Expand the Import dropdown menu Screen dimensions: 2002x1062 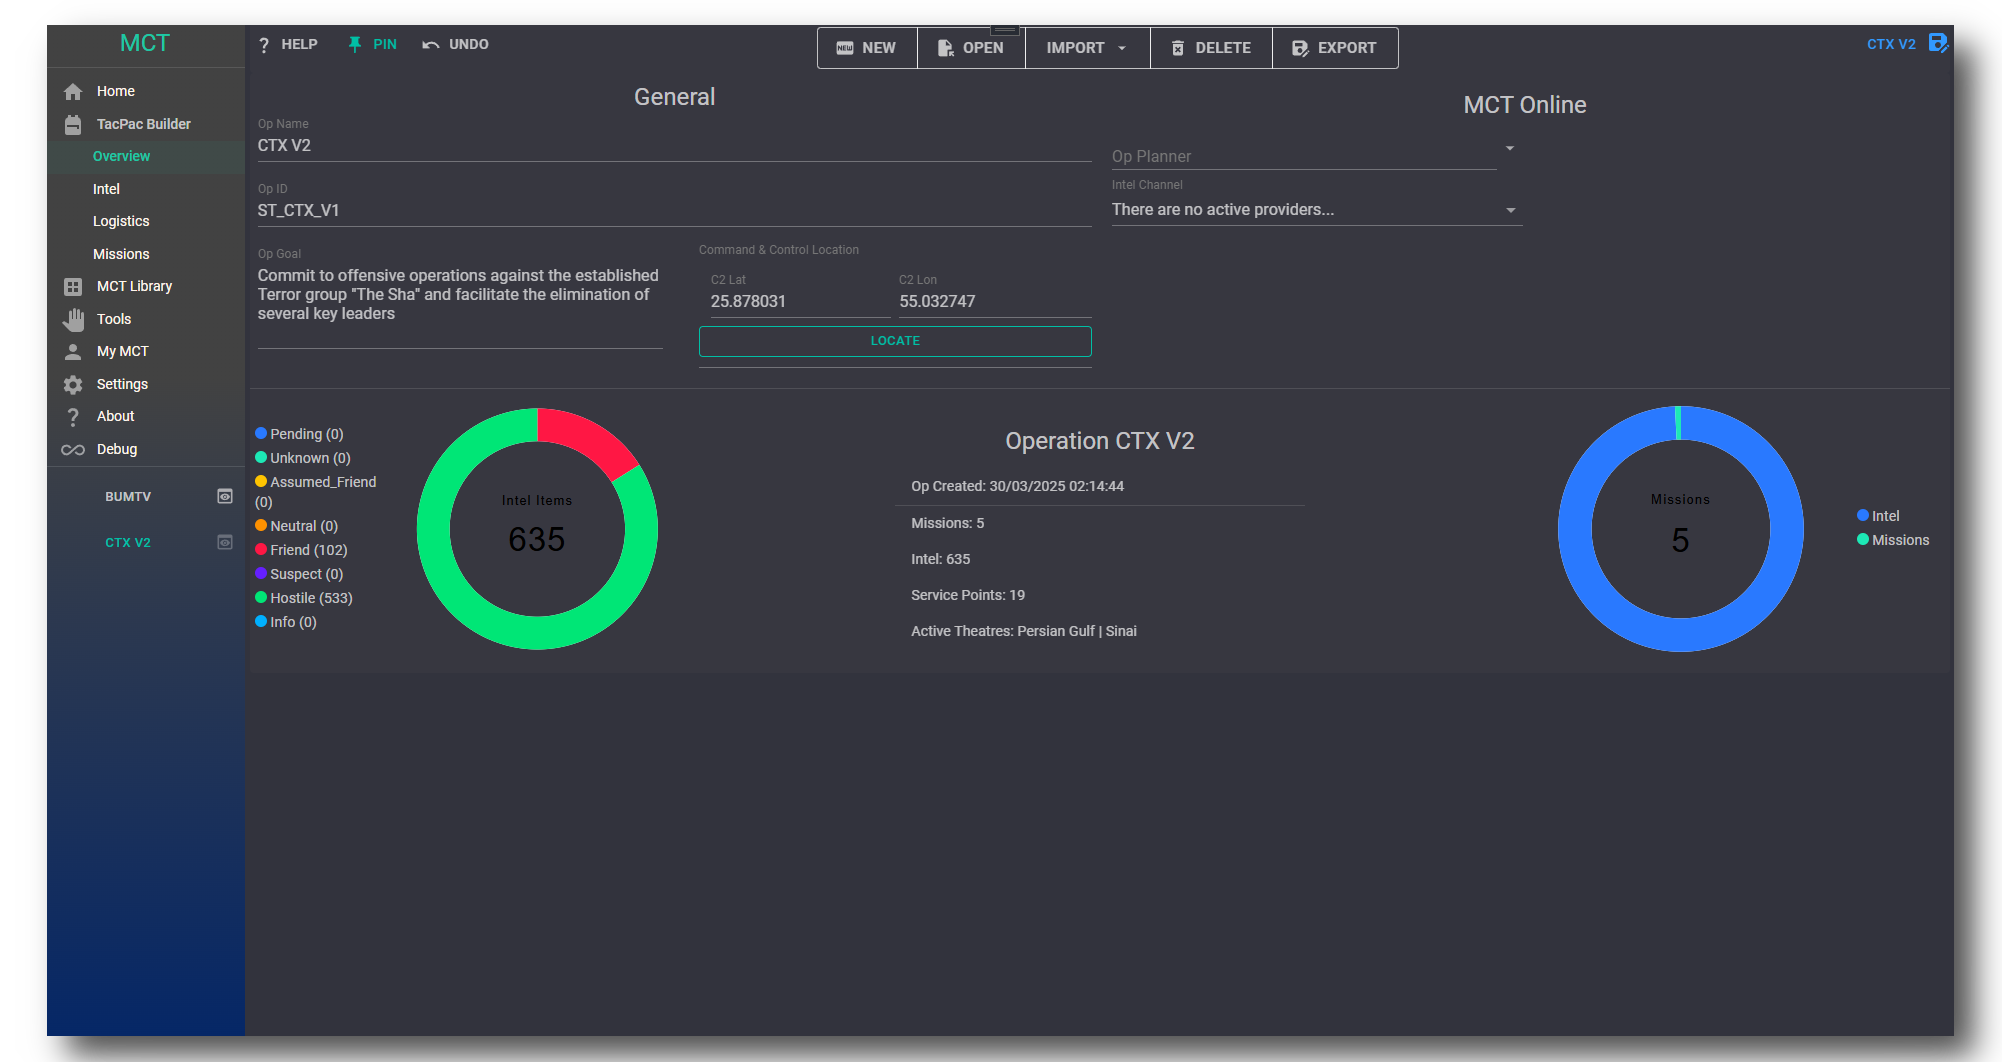point(1087,48)
